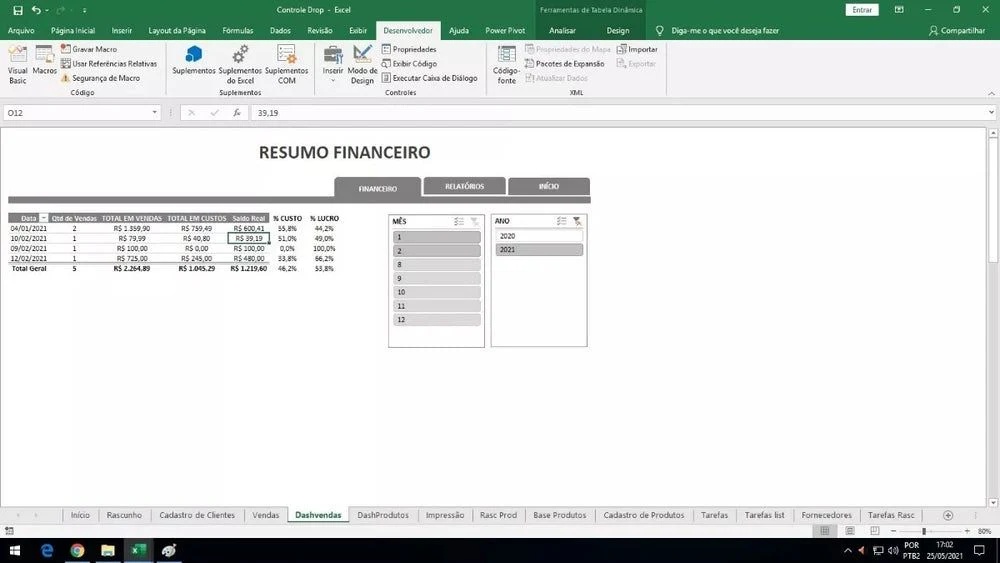Image resolution: width=1000 pixels, height=563 pixels.
Task: Expand the formula bar
Action: tap(991, 112)
